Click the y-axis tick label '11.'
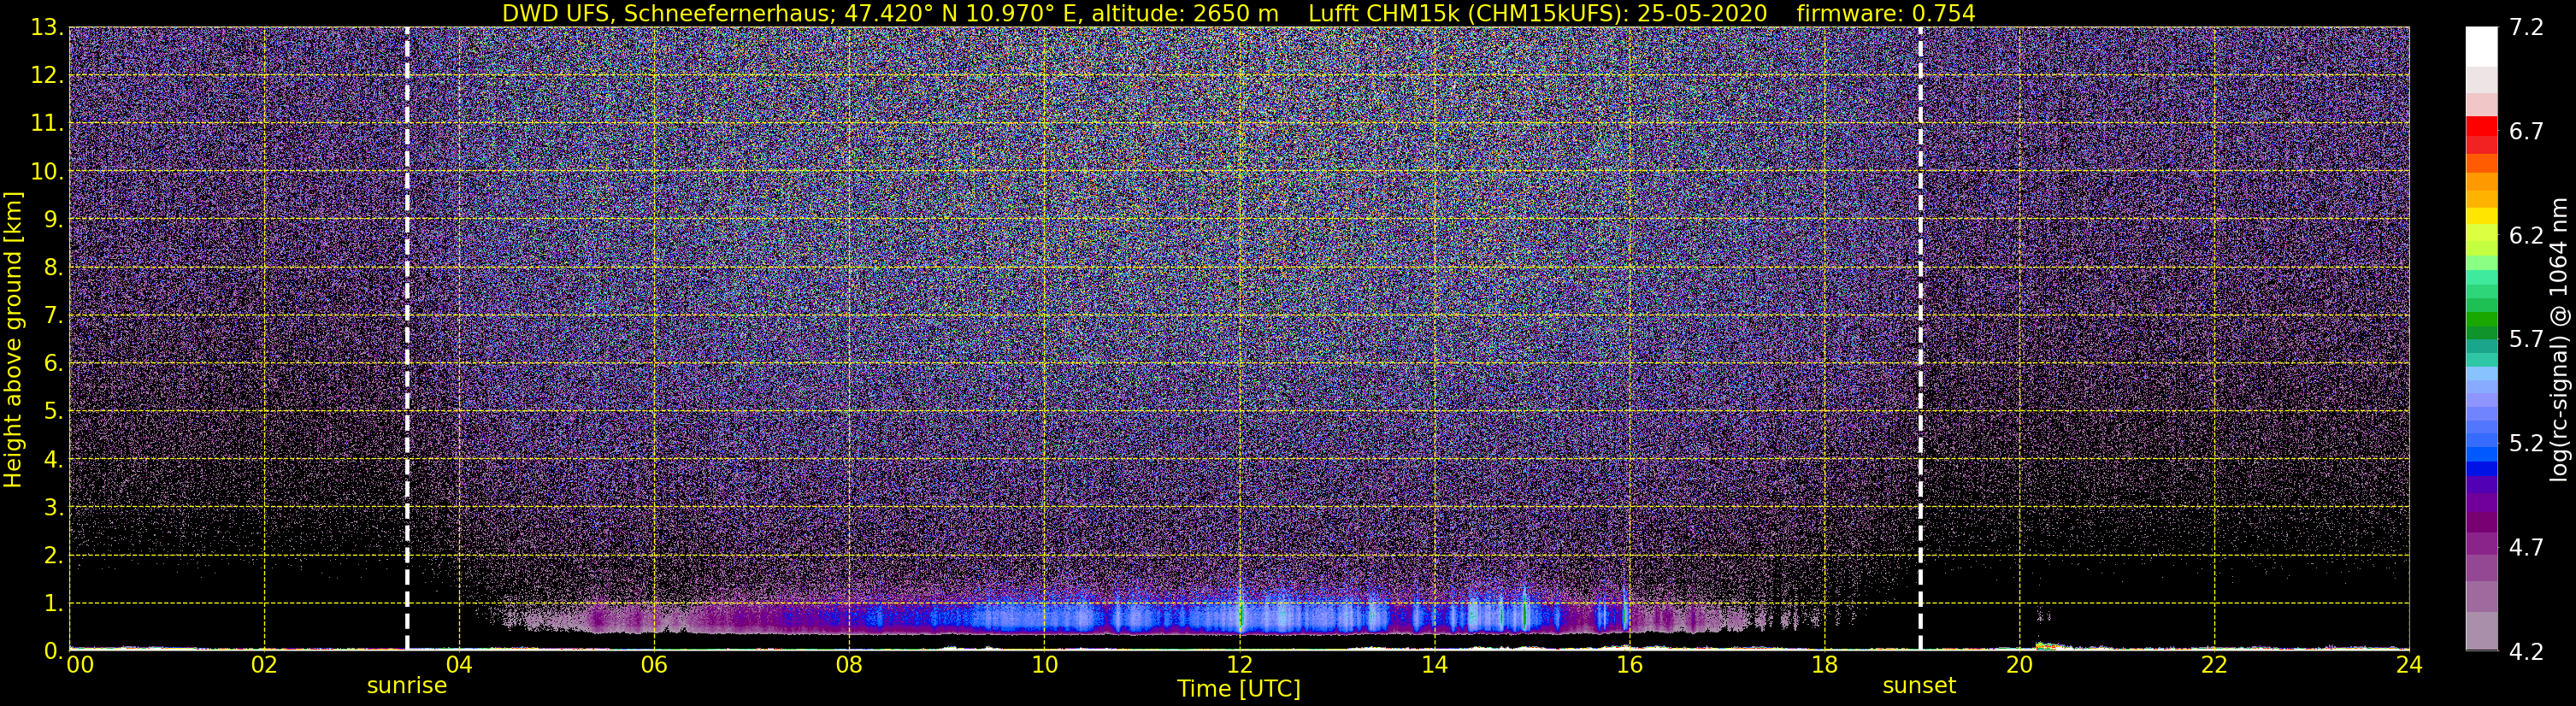The height and width of the screenshot is (706, 2576). click(x=47, y=124)
